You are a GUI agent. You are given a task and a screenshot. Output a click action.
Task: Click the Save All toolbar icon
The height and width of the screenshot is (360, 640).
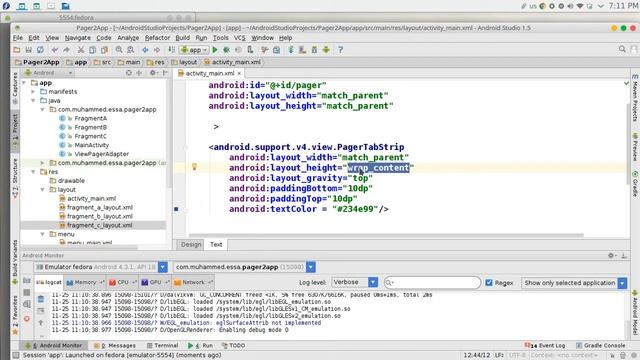click(28, 50)
